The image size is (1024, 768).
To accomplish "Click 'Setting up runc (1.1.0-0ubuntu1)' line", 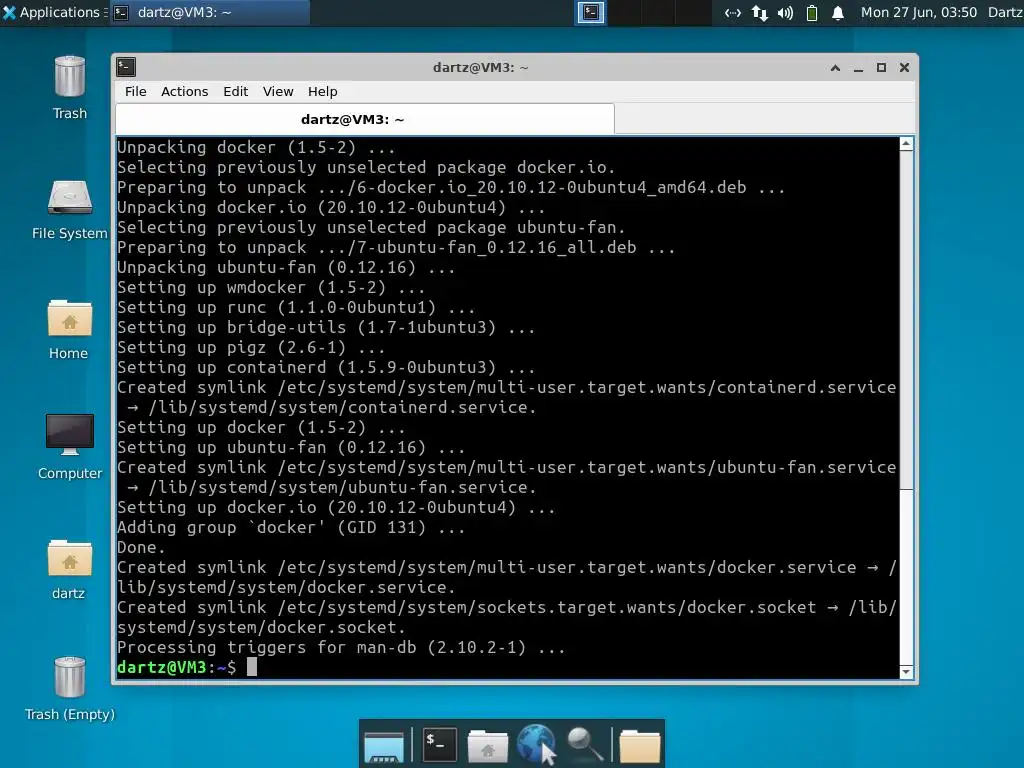I will [x=295, y=307].
